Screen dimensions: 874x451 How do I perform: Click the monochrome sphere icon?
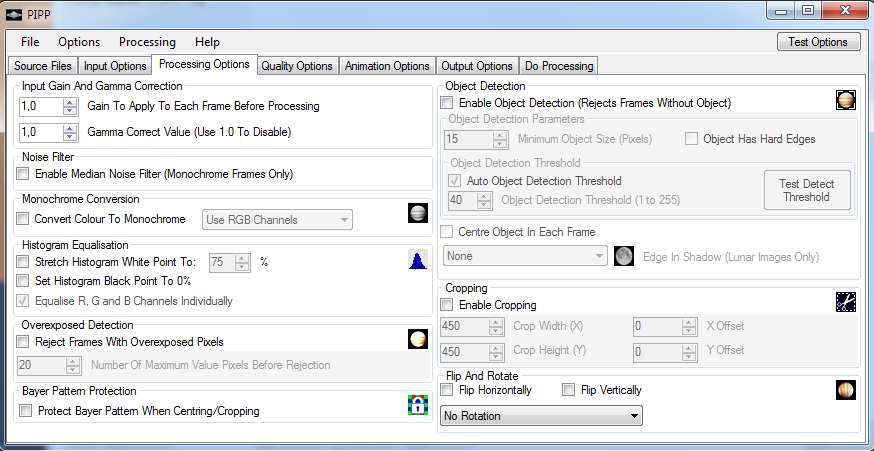pyautogui.click(x=419, y=214)
